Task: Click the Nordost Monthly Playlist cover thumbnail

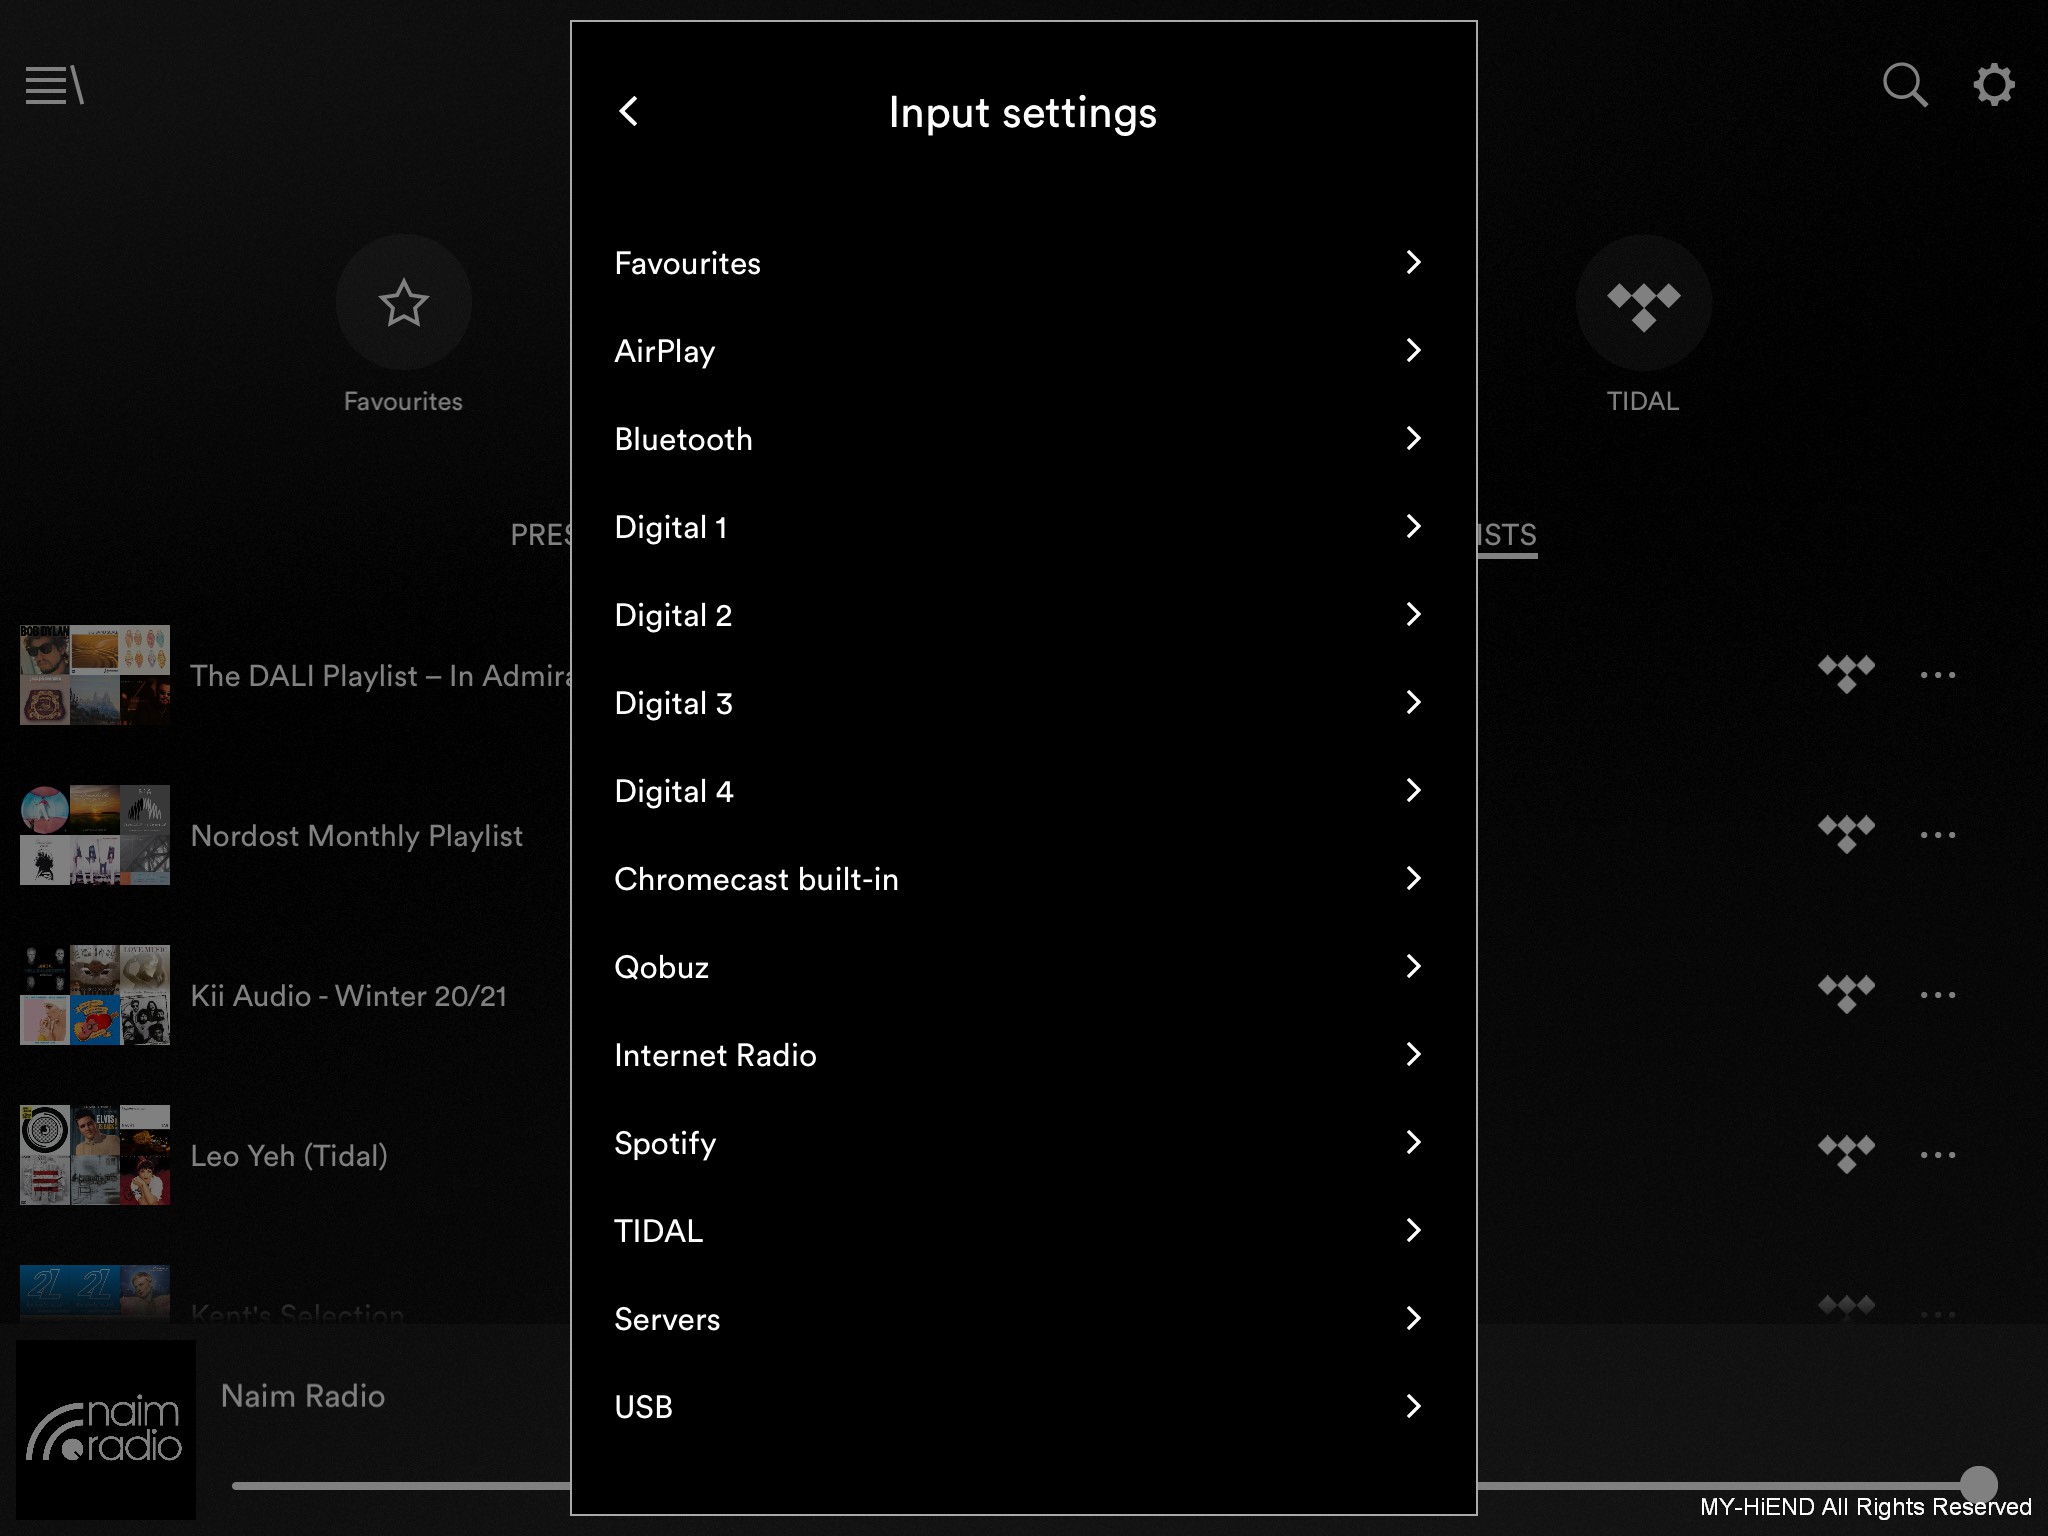Action: (95, 835)
